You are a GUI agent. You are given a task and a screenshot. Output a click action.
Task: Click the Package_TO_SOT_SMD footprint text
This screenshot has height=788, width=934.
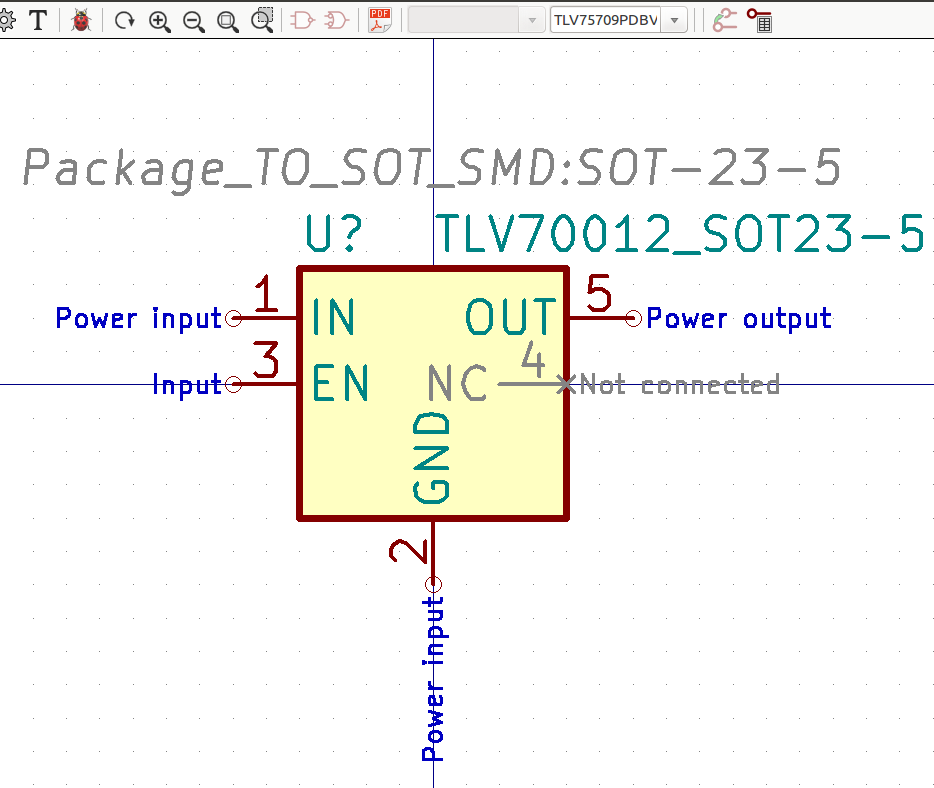(x=431, y=168)
